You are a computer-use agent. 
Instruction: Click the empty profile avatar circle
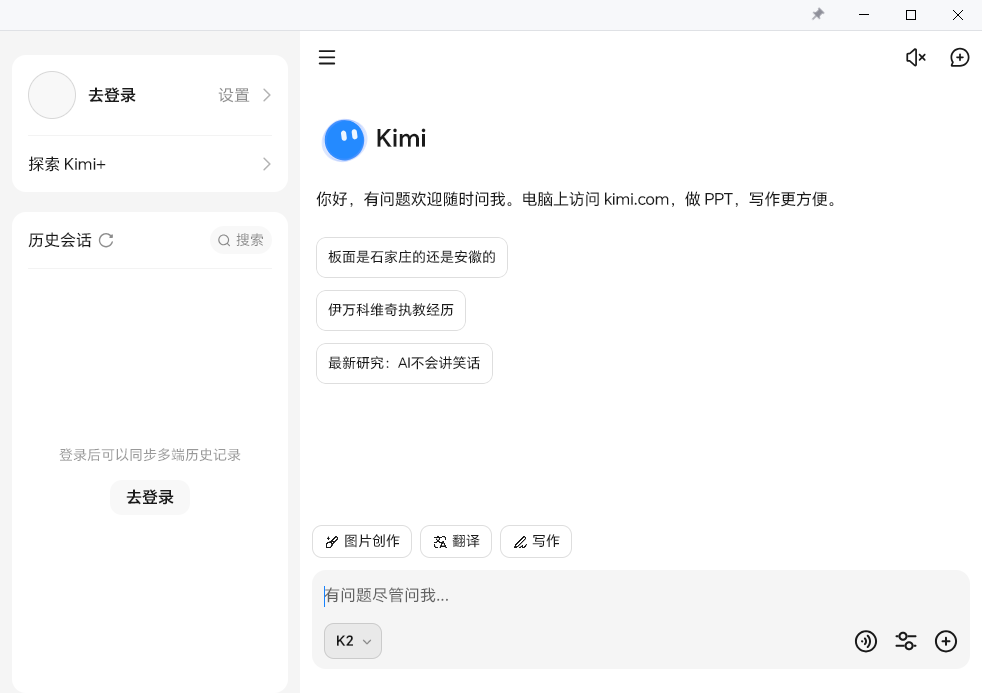(x=52, y=95)
